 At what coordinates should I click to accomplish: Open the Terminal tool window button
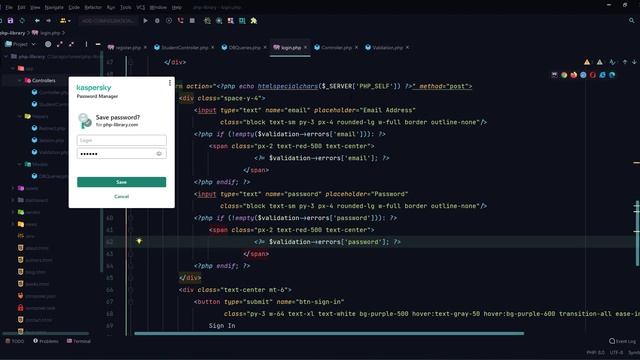[x=79, y=341]
